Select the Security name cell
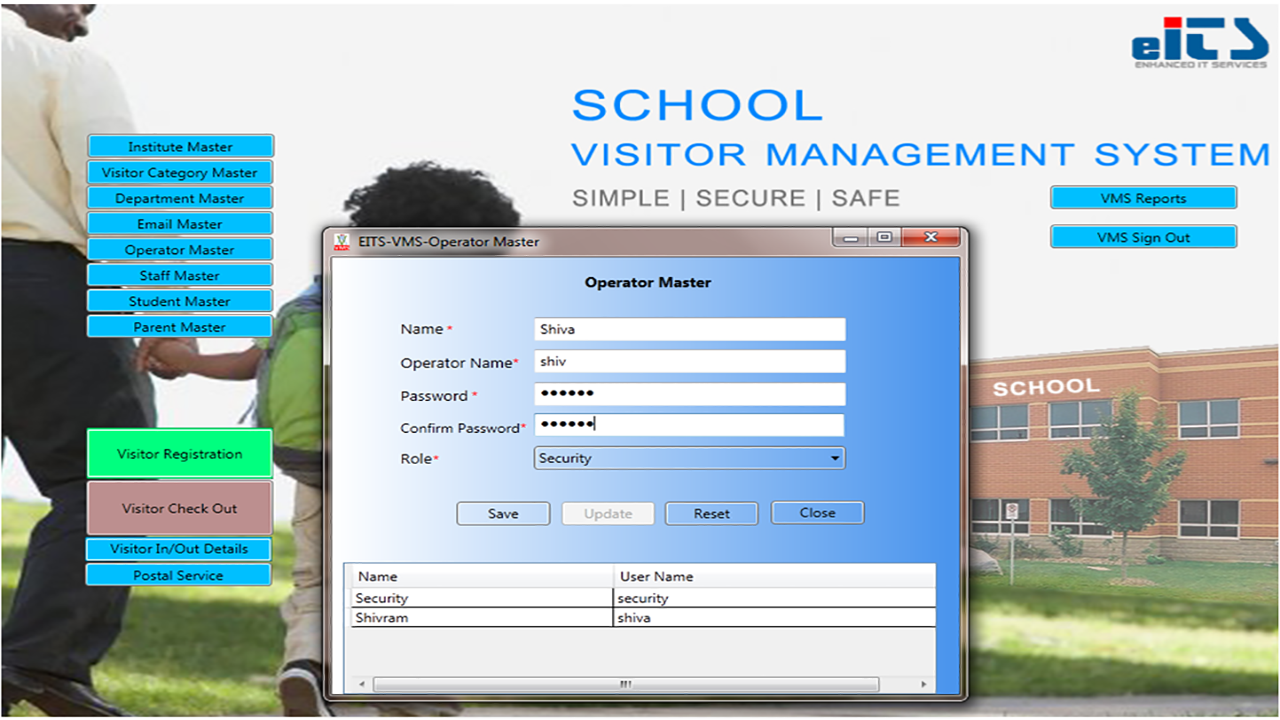 483,598
